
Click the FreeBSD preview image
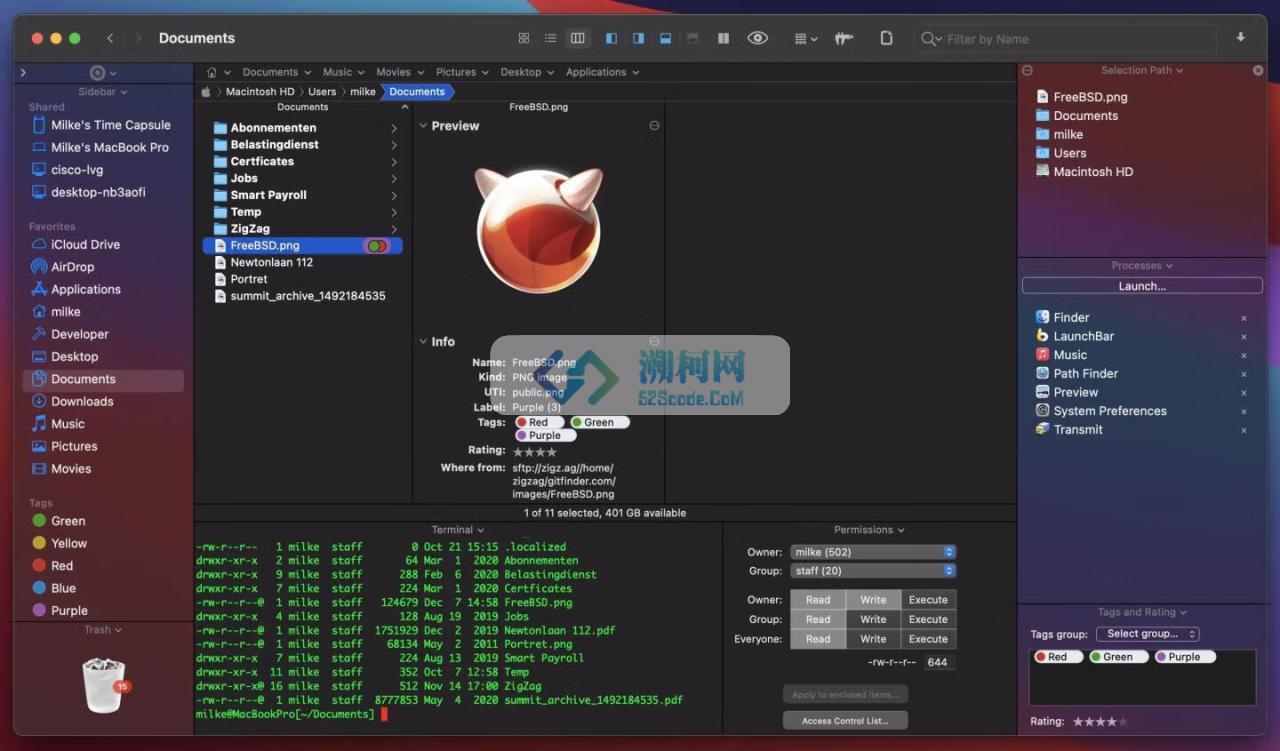pos(538,230)
